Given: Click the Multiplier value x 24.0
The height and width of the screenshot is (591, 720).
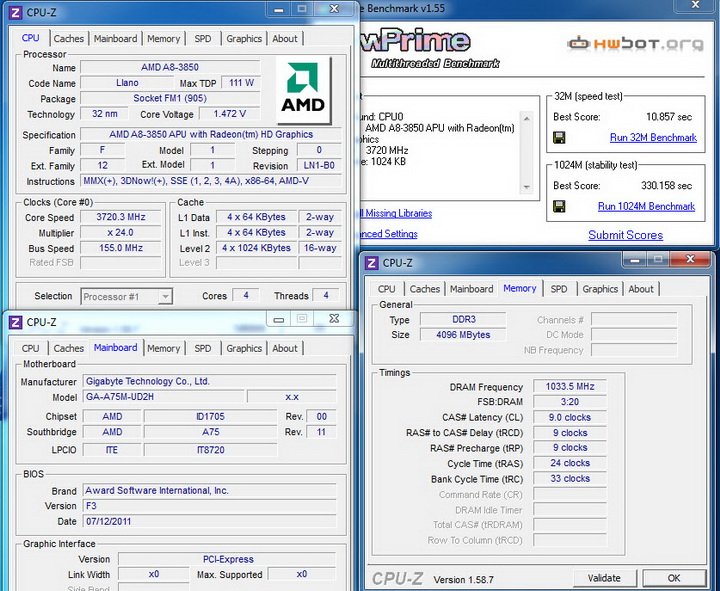Looking at the screenshot, I should pos(121,232).
